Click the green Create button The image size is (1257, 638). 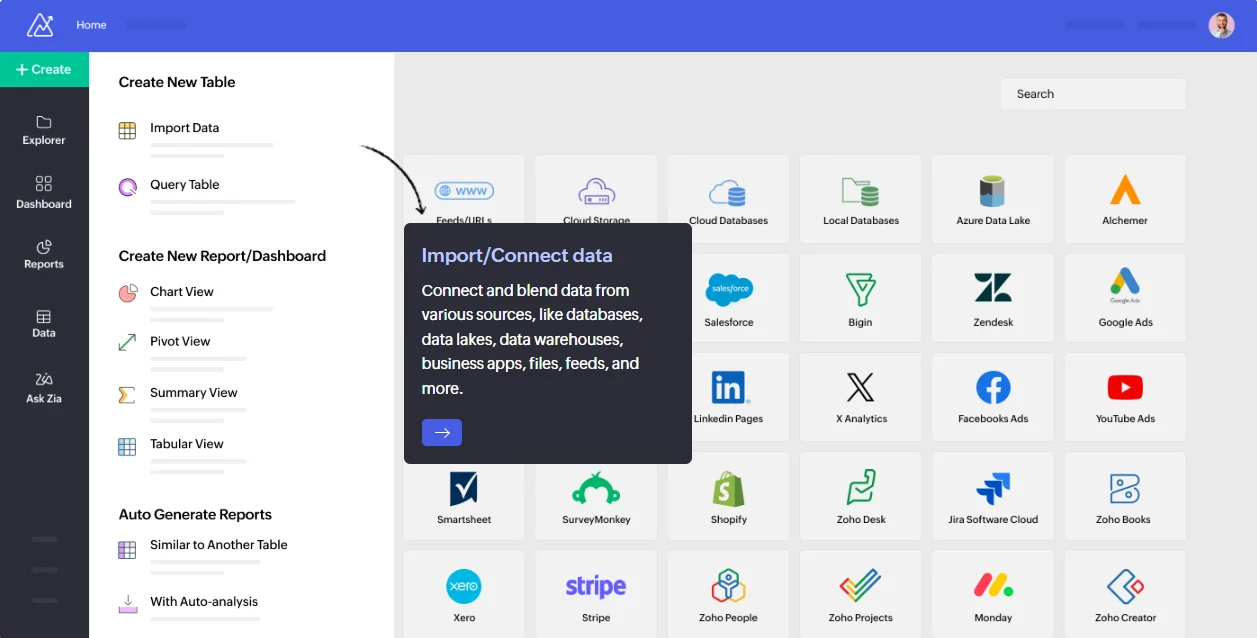(x=44, y=70)
